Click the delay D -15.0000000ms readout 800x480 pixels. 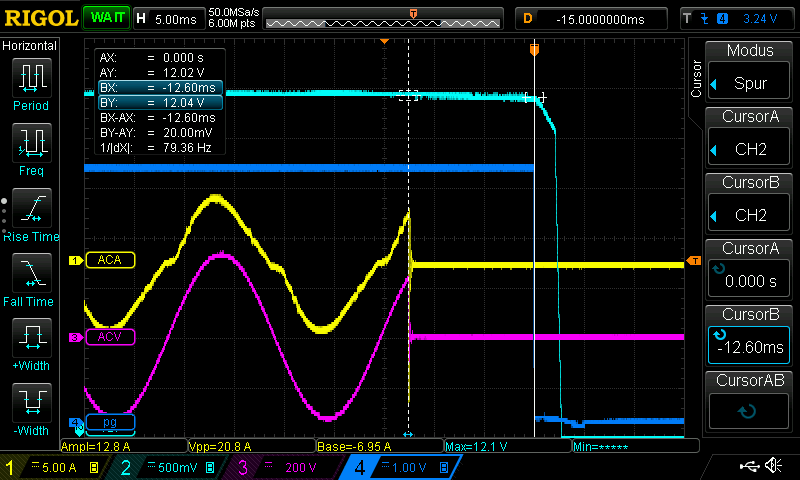click(591, 19)
